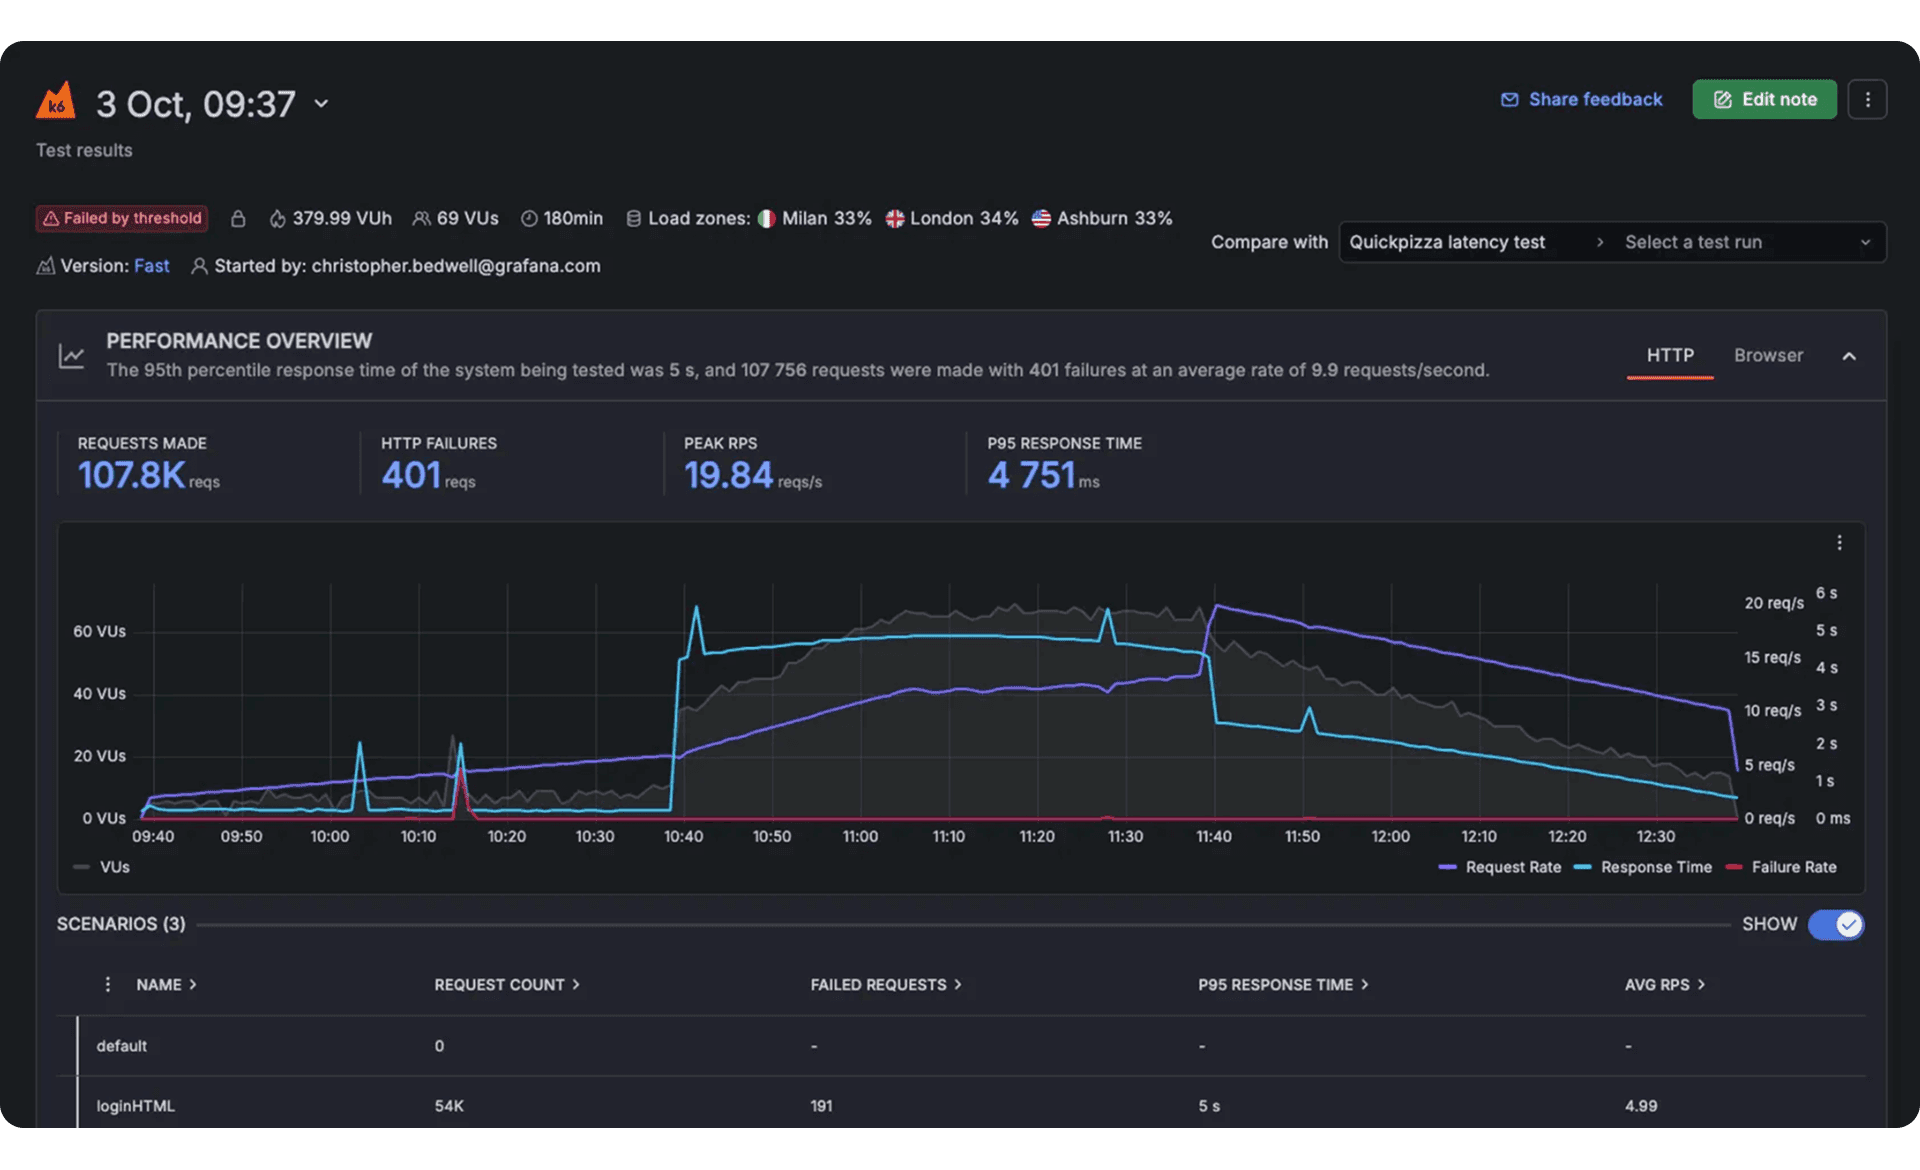Click the Edit note button

coord(1764,100)
